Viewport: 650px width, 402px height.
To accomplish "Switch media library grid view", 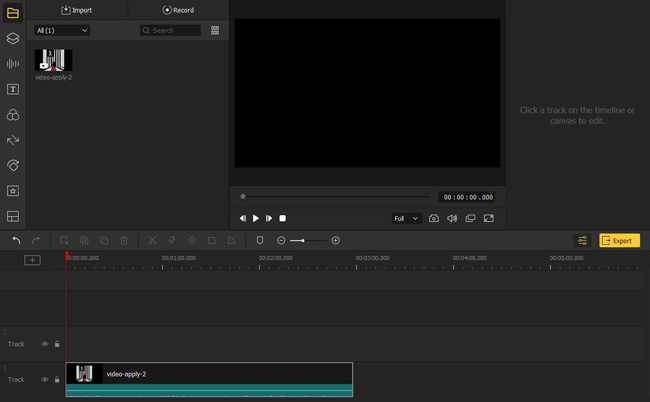I will pyautogui.click(x=215, y=30).
